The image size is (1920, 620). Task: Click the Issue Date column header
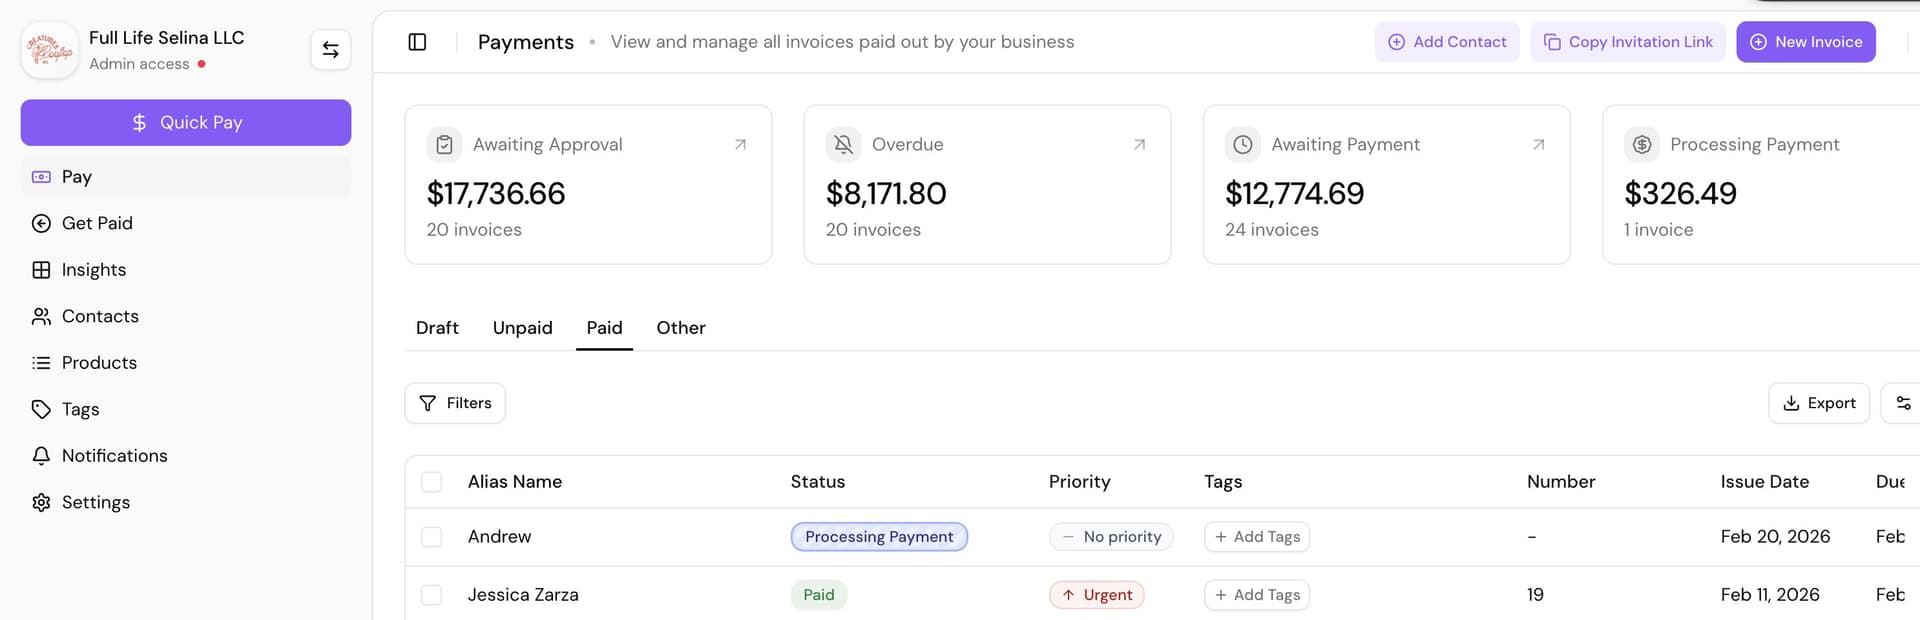pyautogui.click(x=1765, y=482)
